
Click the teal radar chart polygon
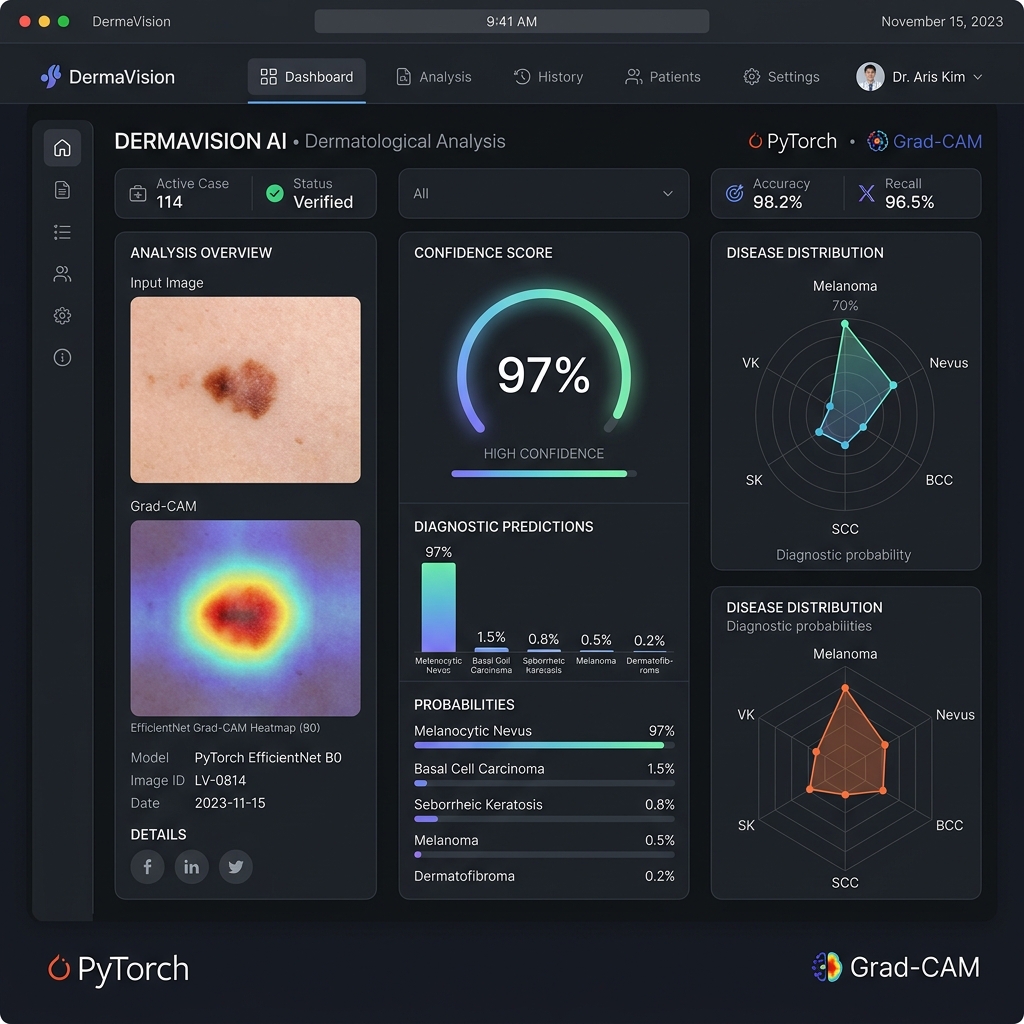click(x=854, y=392)
